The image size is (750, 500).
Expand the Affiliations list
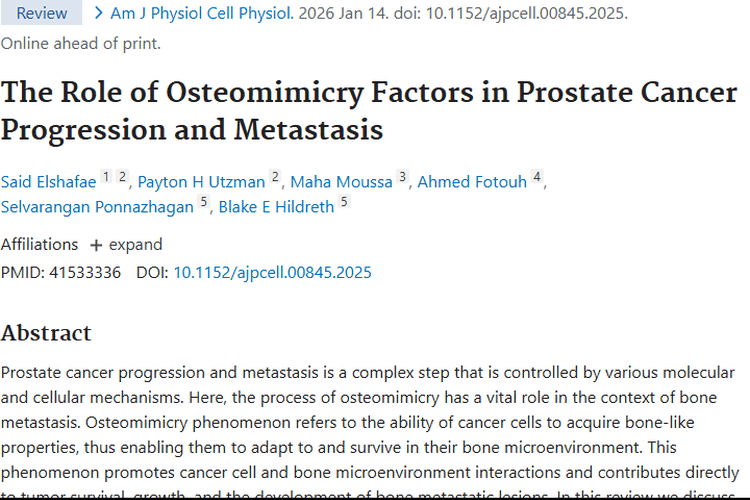(x=126, y=244)
